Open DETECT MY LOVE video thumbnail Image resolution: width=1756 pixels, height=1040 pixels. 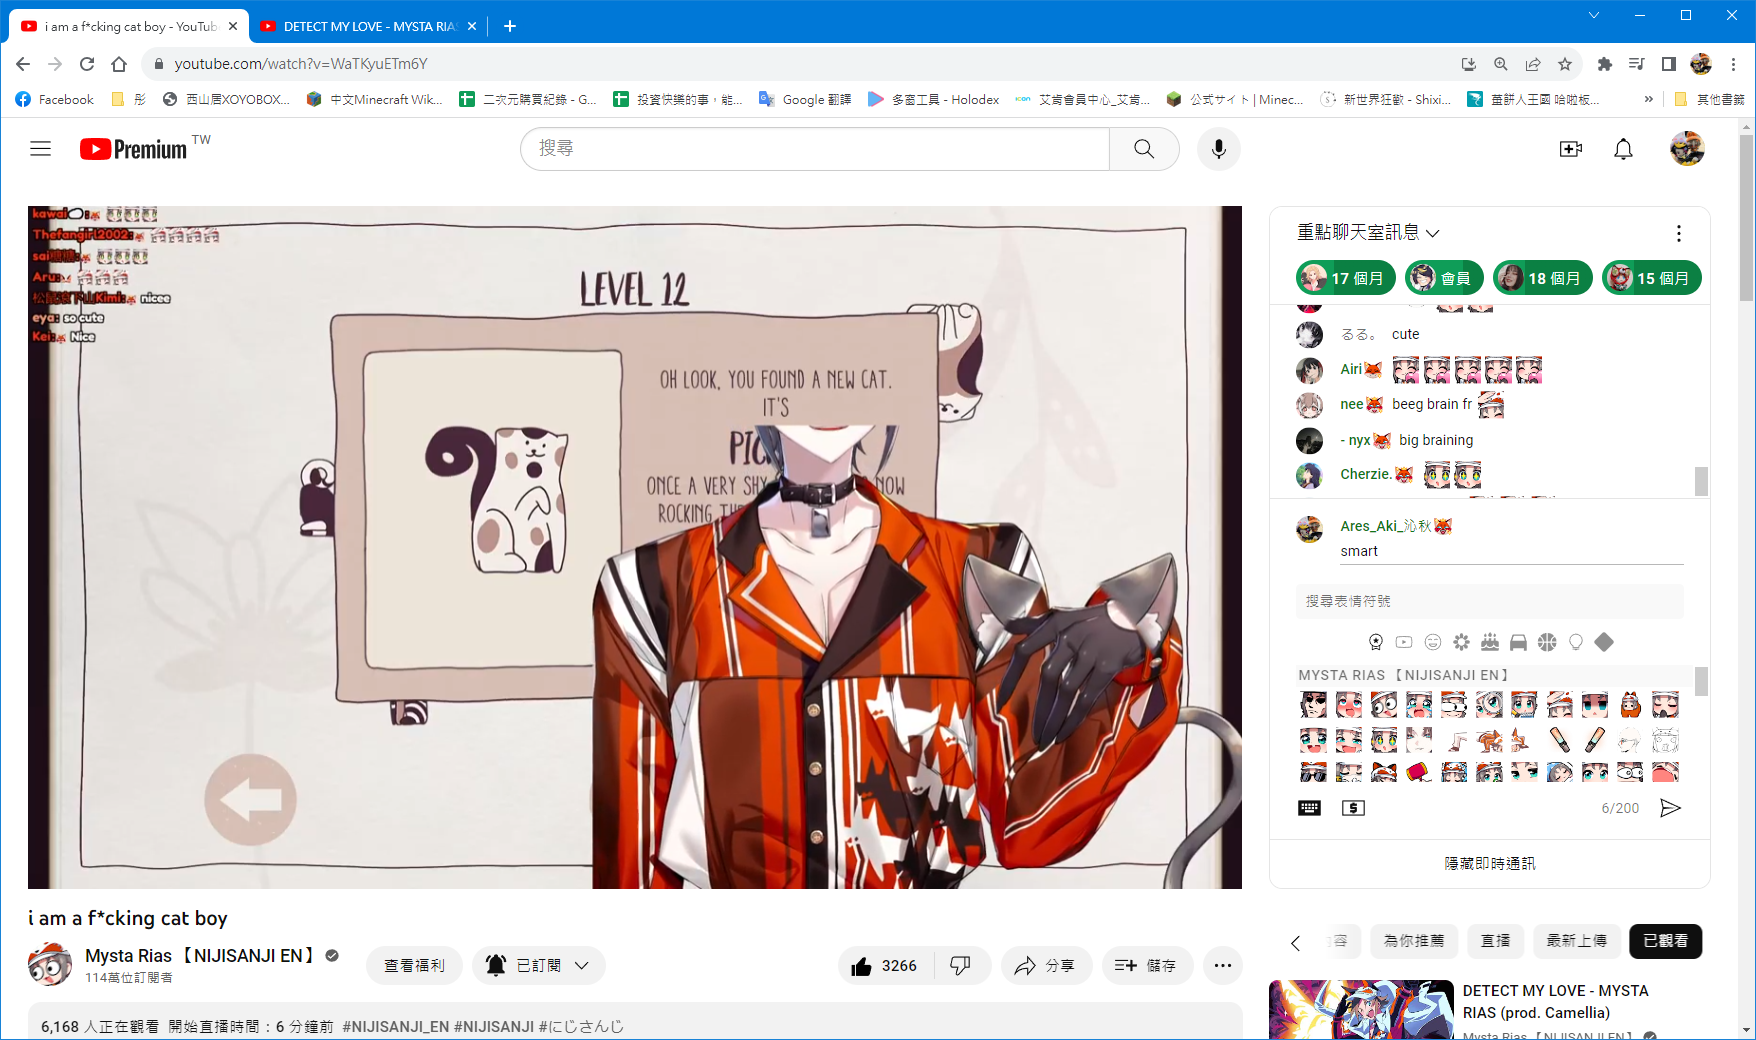point(1361,1010)
